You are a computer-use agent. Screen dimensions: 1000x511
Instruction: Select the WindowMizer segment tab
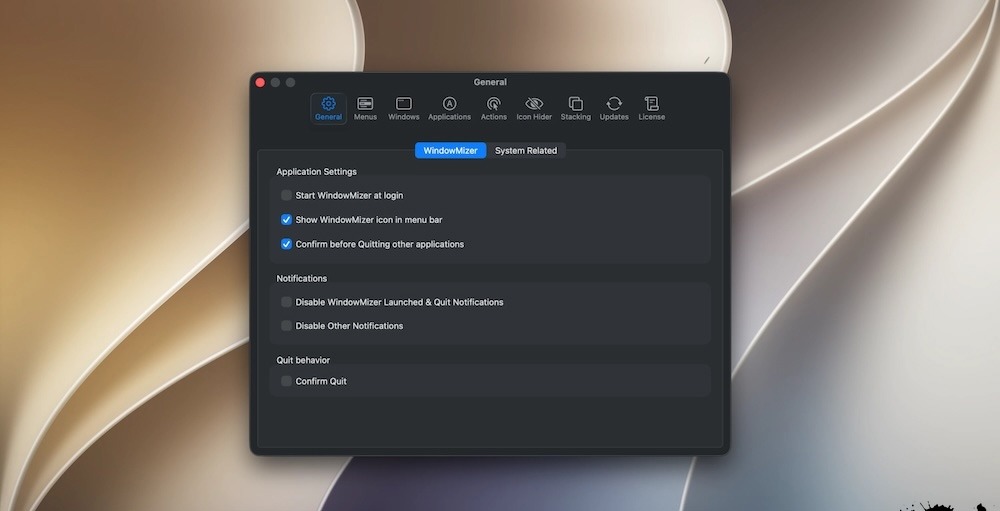coord(450,151)
